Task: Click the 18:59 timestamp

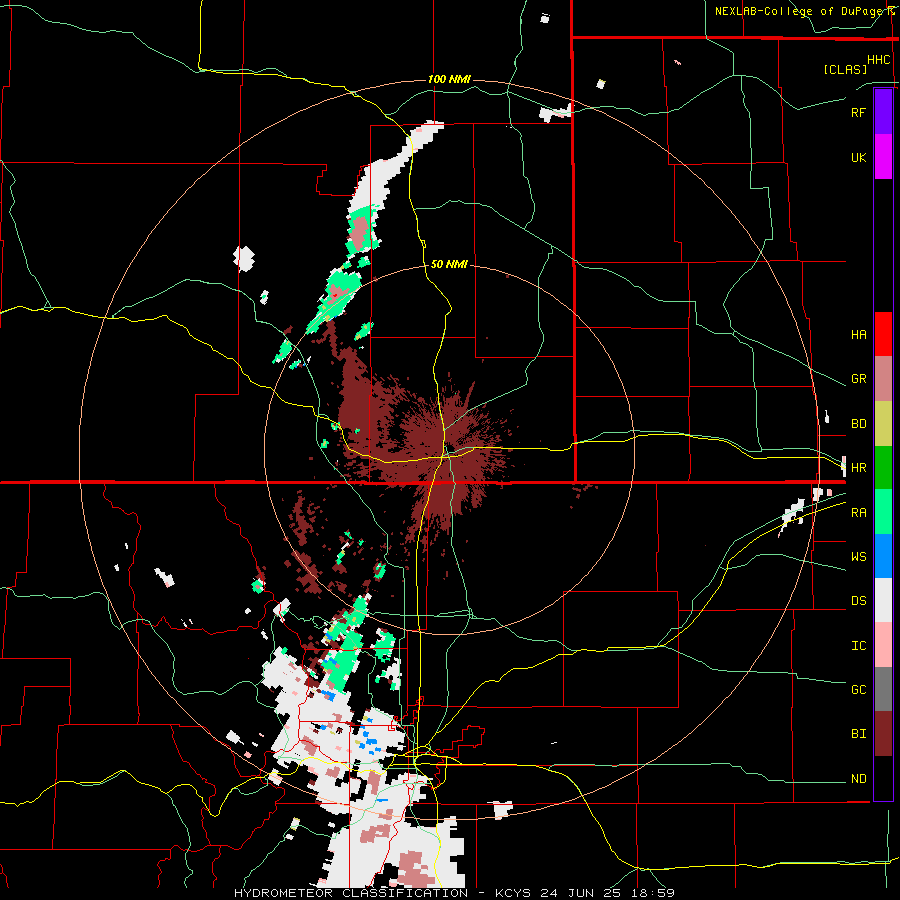Action: pos(655,893)
